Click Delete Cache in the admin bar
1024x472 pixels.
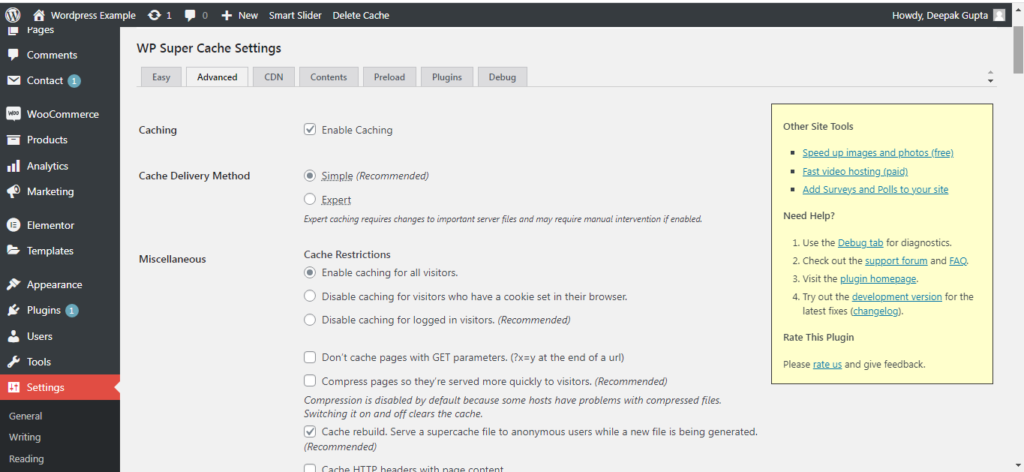(x=361, y=15)
